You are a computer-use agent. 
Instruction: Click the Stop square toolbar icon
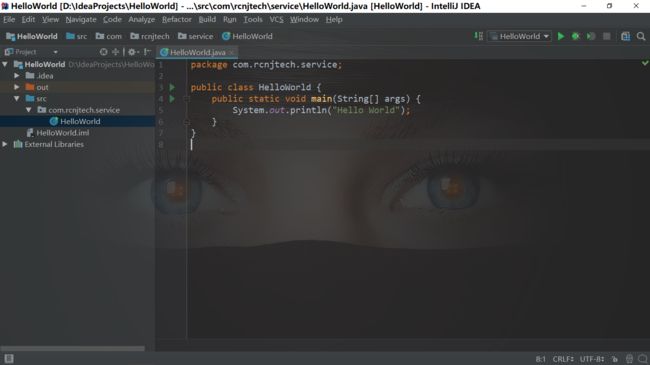click(606, 36)
